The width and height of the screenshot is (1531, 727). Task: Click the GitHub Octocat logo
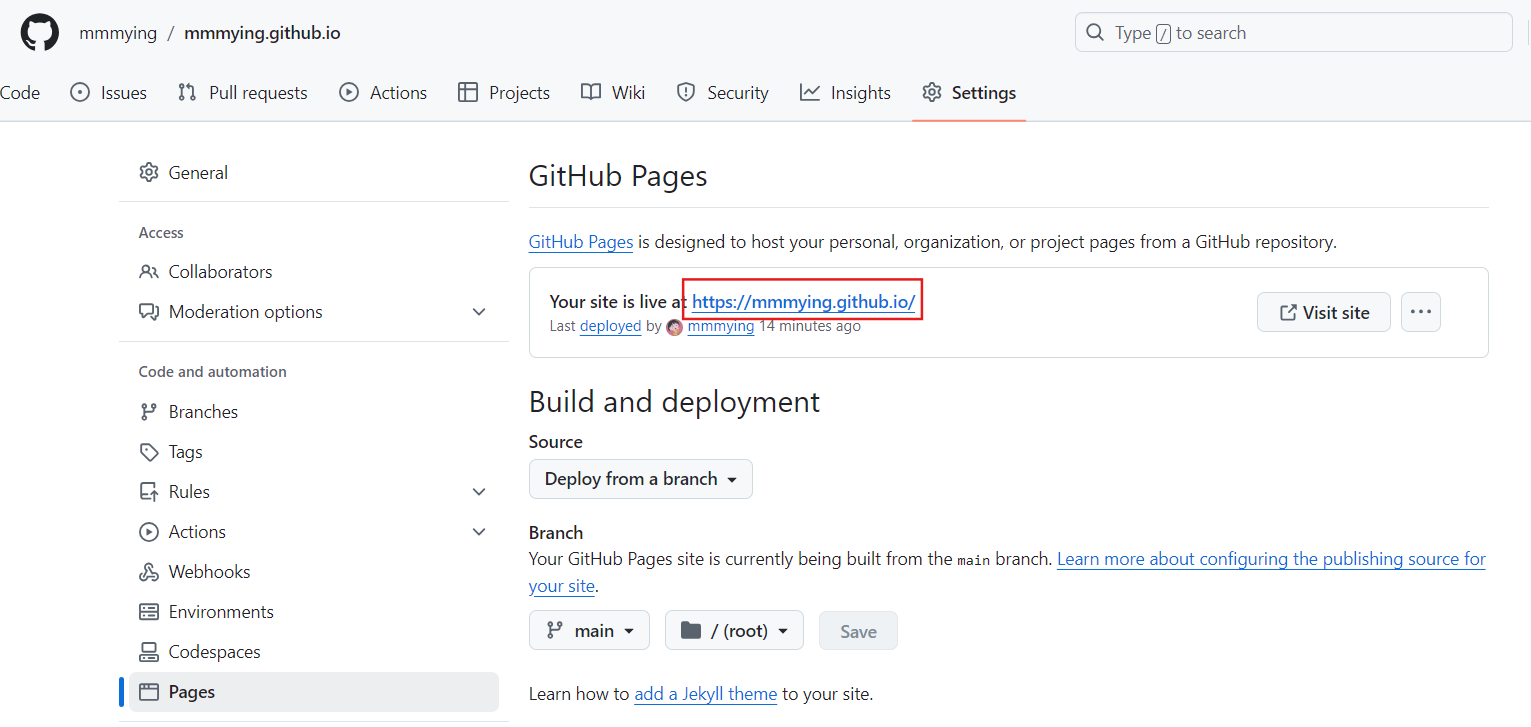pyautogui.click(x=40, y=33)
